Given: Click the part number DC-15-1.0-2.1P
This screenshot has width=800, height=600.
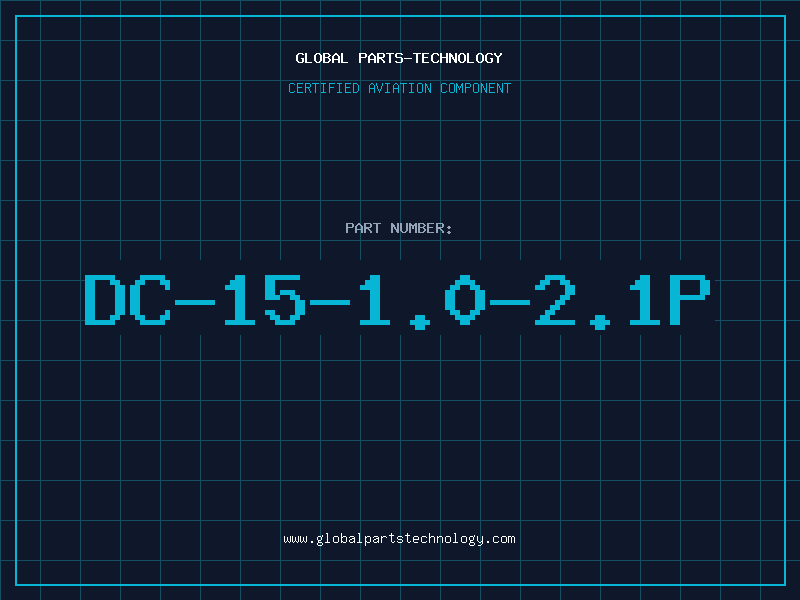Looking at the screenshot, I should [x=397, y=301].
